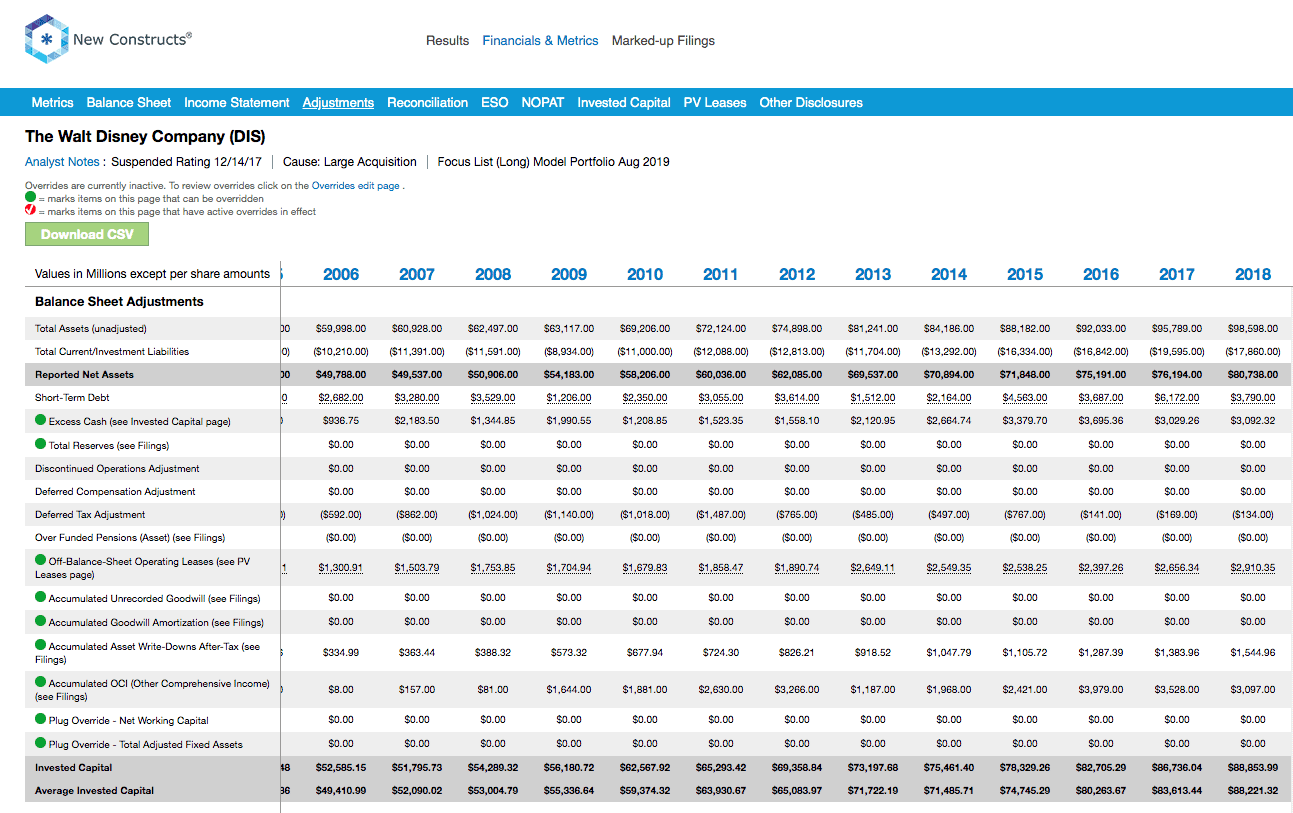The width and height of the screenshot is (1293, 813).
Task: Select the Adjustments tab
Action: (338, 103)
